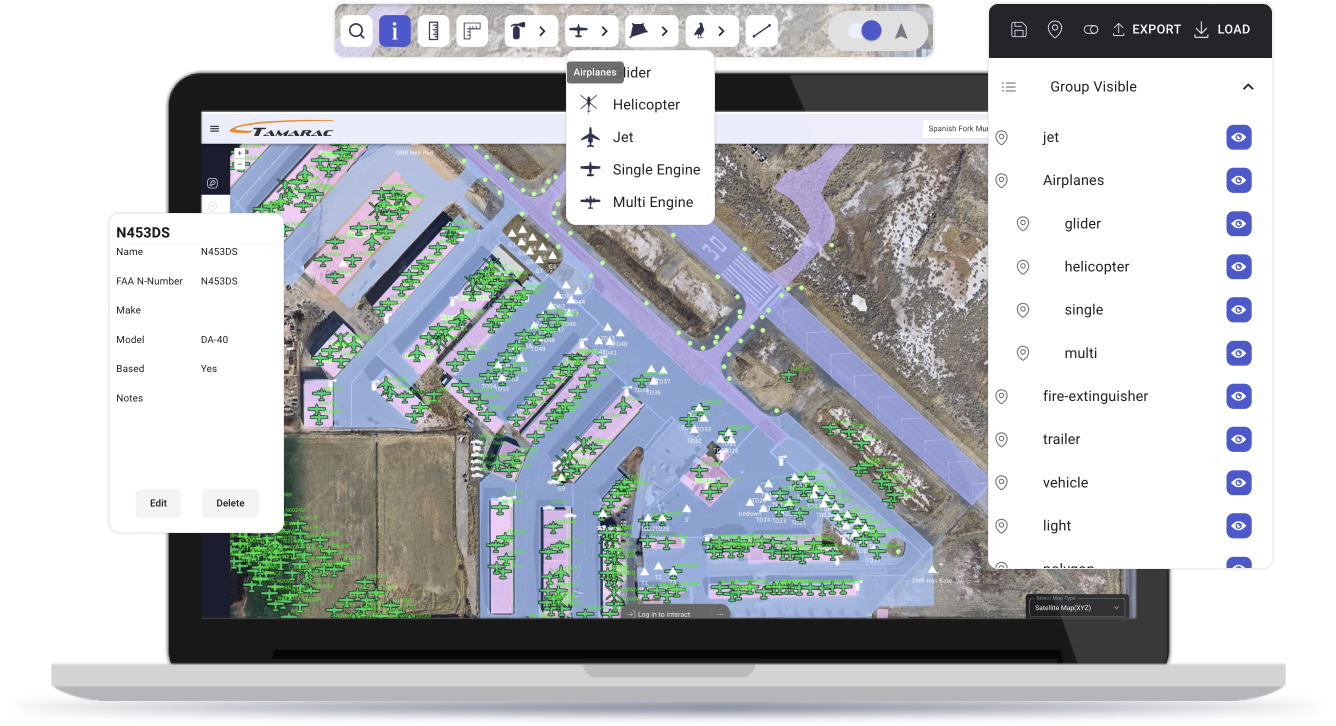Activate the info tool in the toolbar
Screen dimensions: 1336x726
coord(395,31)
